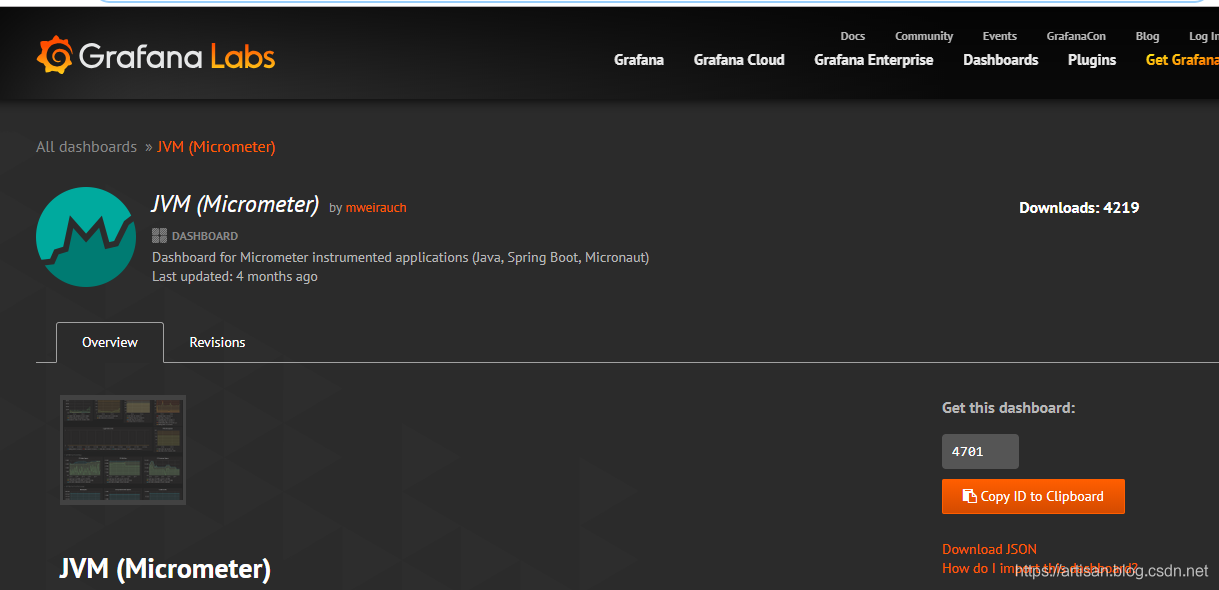The image size is (1219, 590).
Task: Open the GrafanaCon link
Action: [x=1076, y=36]
